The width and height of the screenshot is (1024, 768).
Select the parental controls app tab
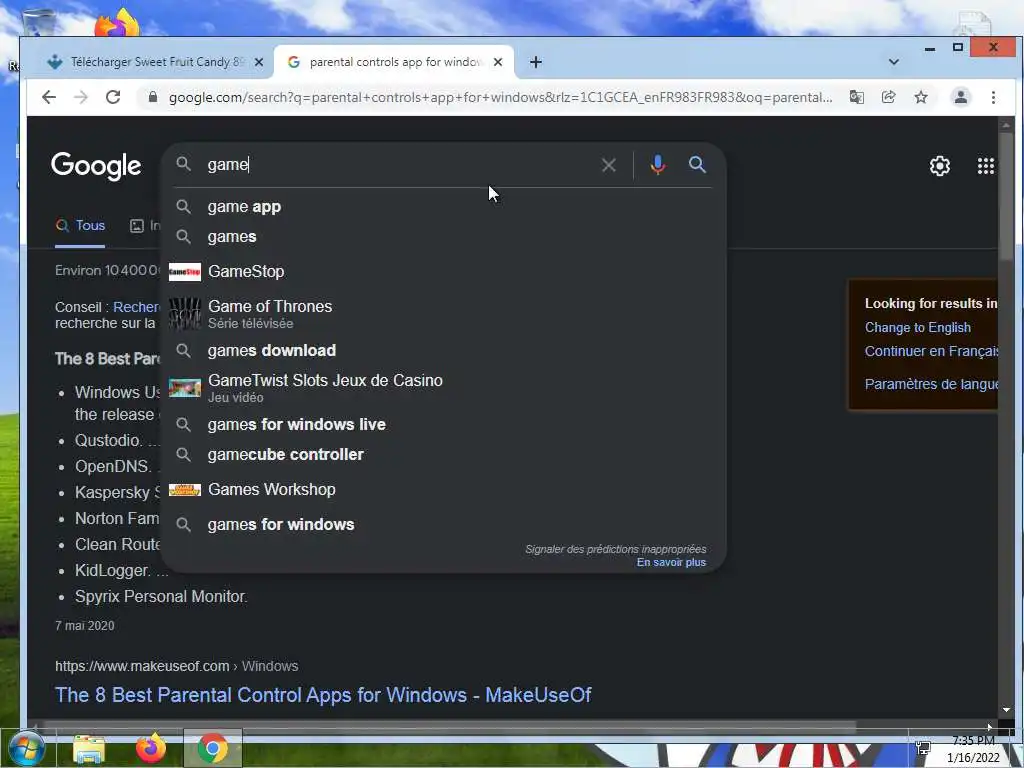pos(394,62)
